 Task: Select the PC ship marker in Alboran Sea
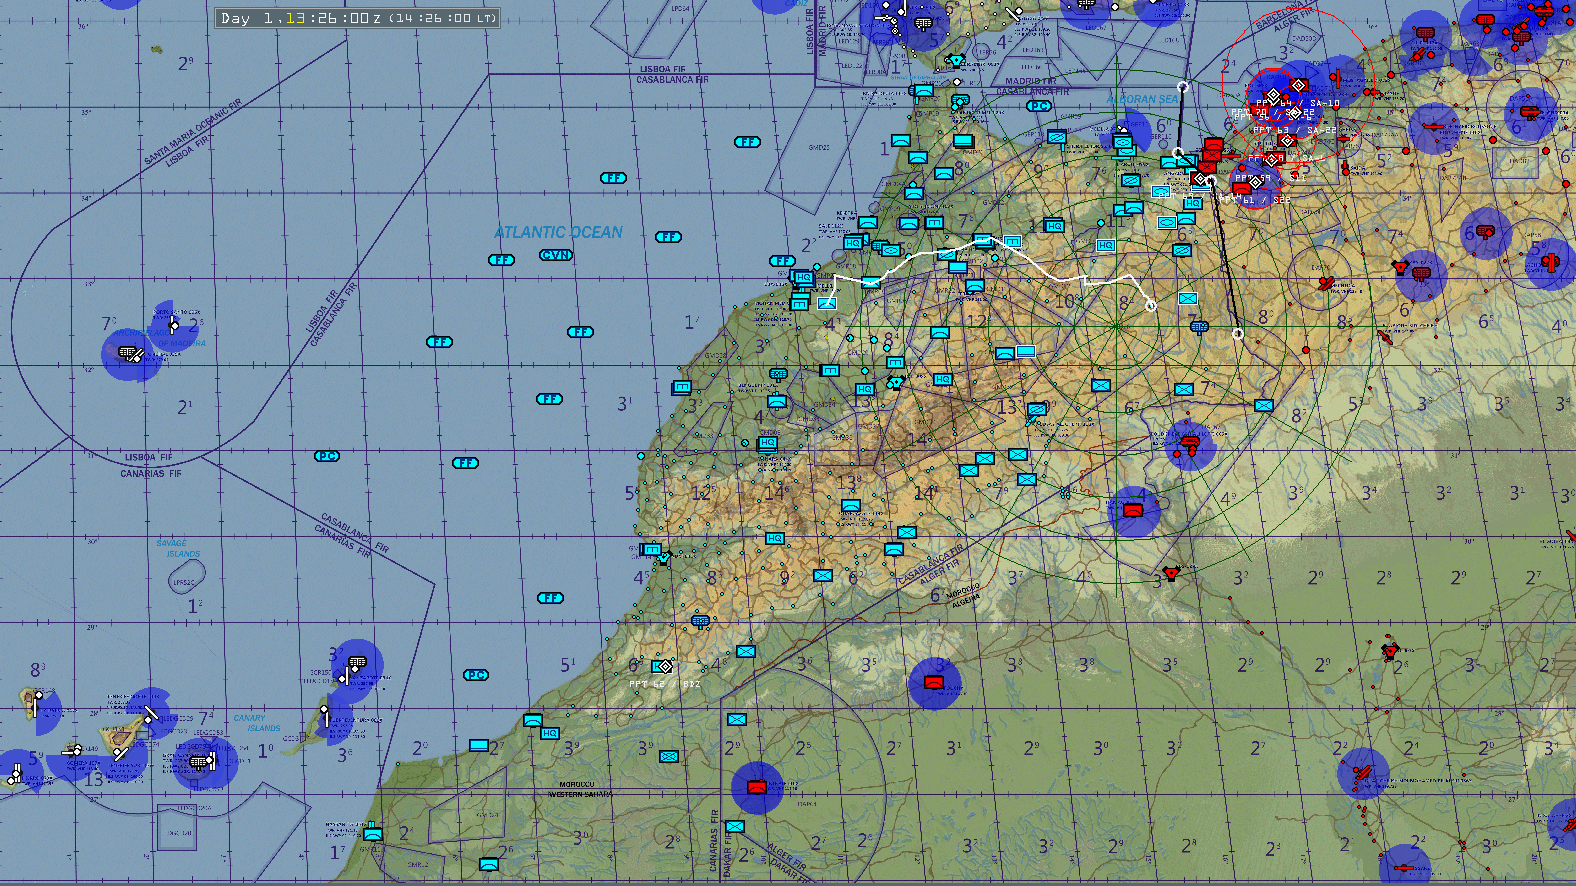1039,106
